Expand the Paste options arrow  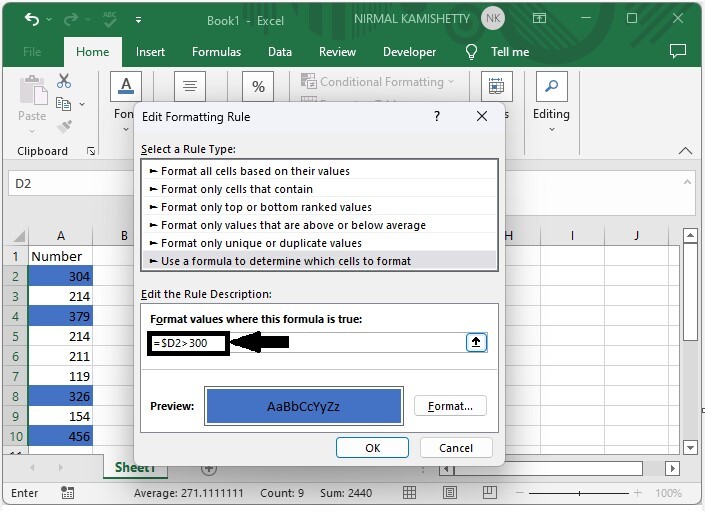point(32,131)
